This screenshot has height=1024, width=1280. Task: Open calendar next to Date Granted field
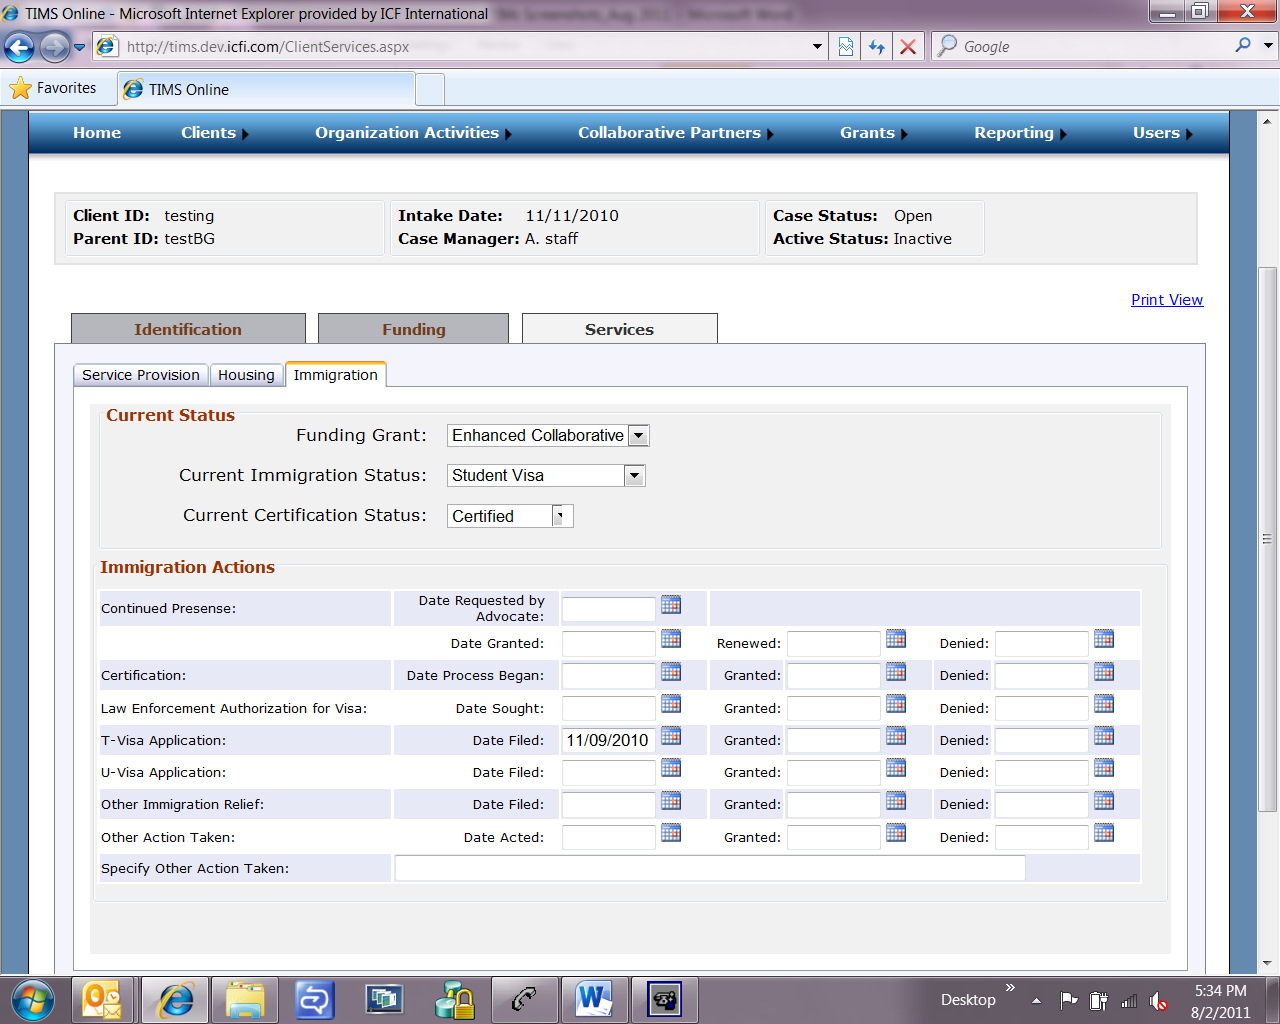[671, 639]
